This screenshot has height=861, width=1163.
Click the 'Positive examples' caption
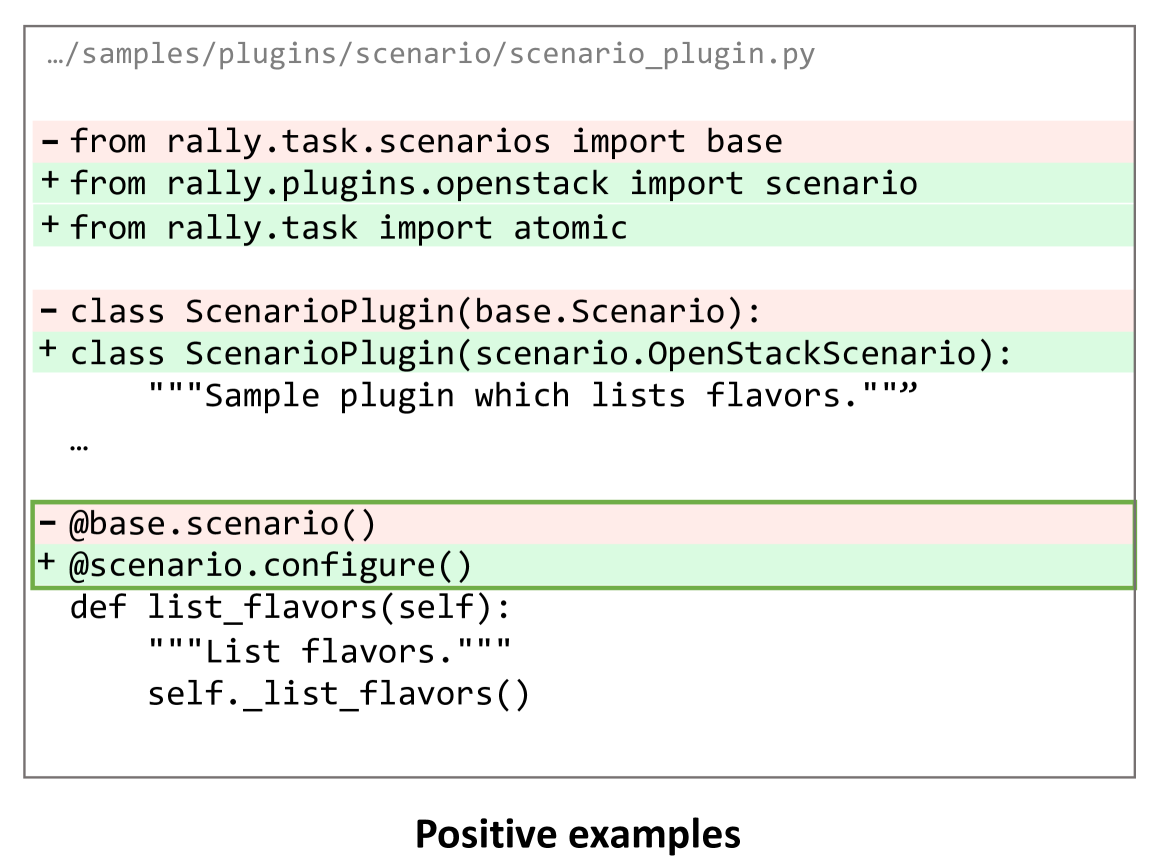click(578, 833)
